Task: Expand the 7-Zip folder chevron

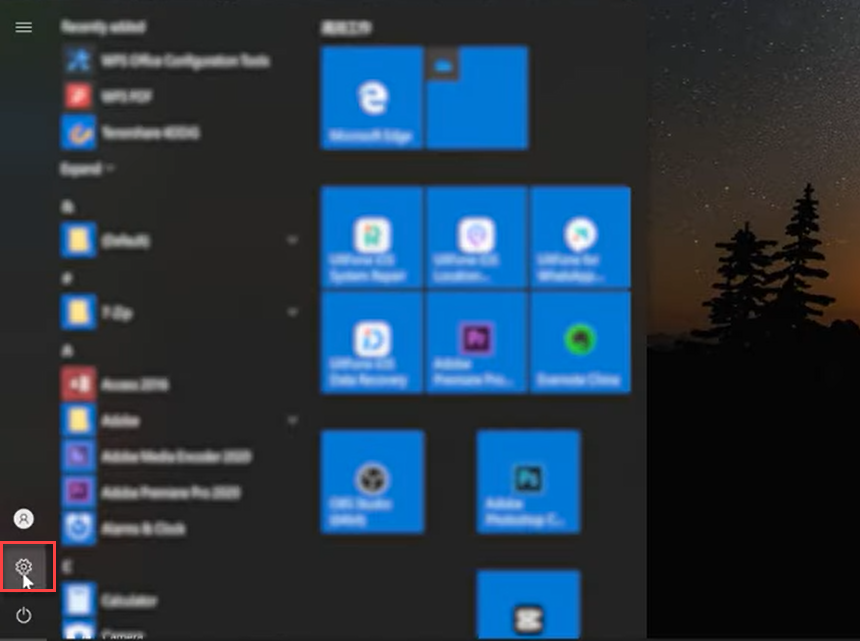Action: [x=293, y=313]
